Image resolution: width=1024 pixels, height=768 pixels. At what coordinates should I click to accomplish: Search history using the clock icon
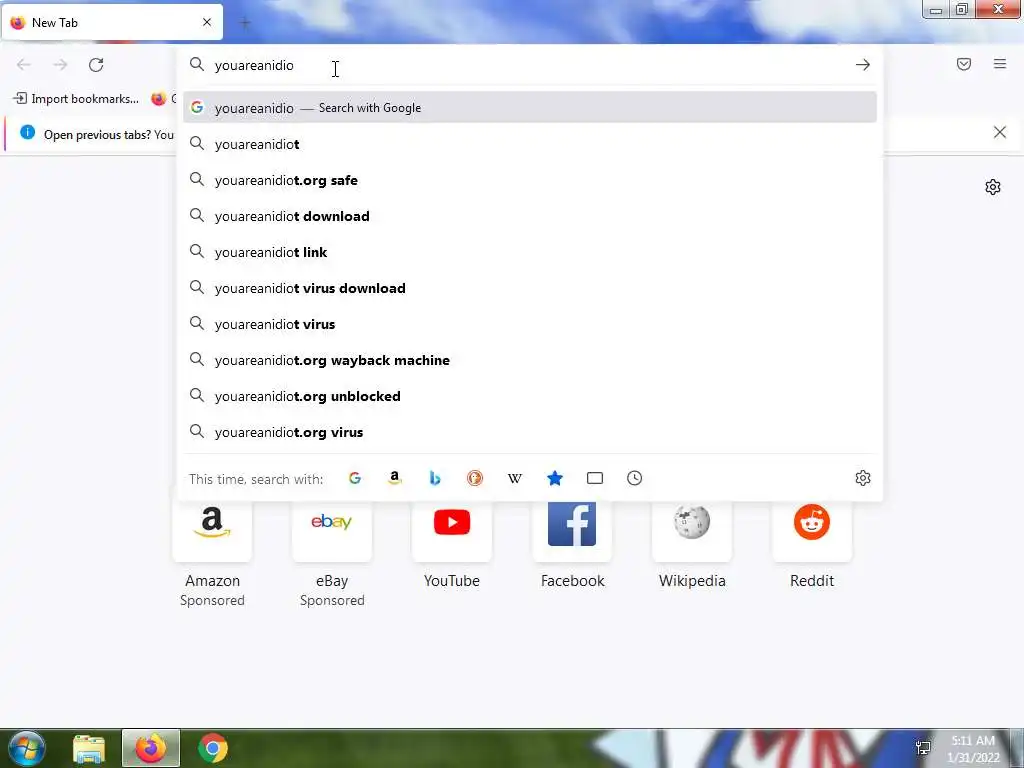coord(635,478)
